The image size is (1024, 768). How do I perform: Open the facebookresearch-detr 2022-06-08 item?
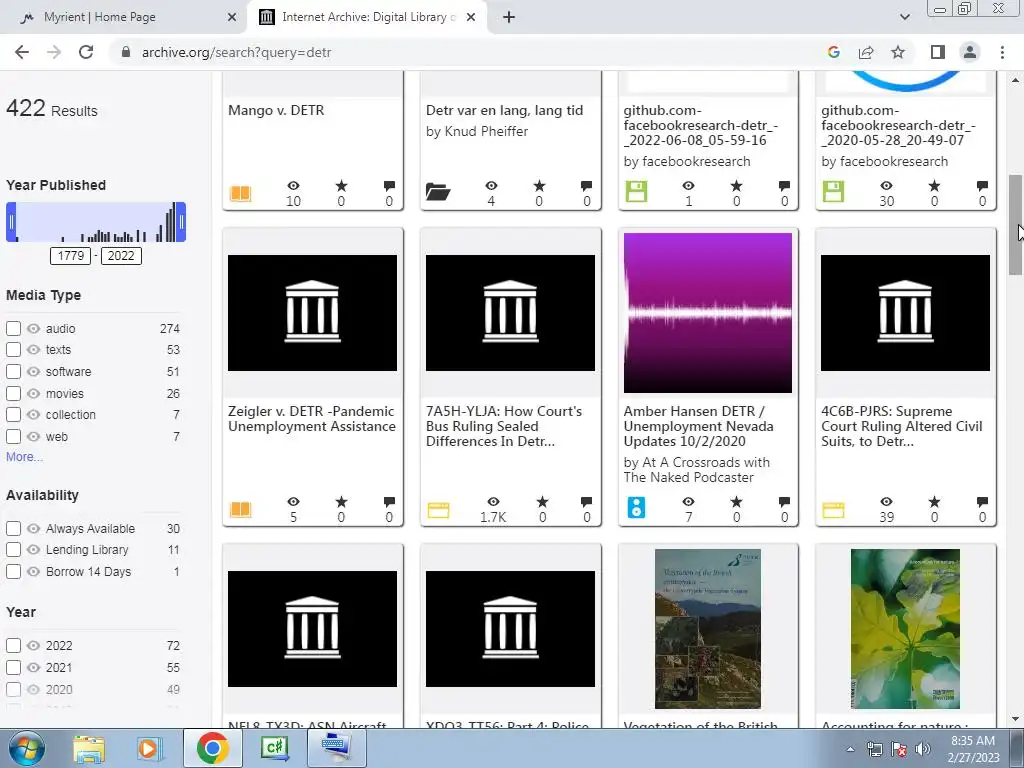701,125
